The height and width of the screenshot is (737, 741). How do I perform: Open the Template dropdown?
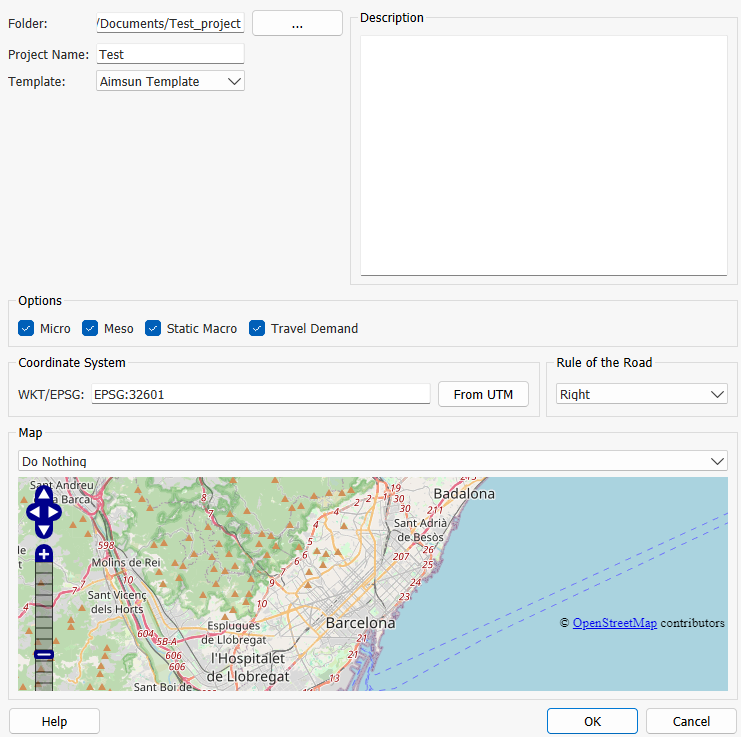tap(171, 82)
